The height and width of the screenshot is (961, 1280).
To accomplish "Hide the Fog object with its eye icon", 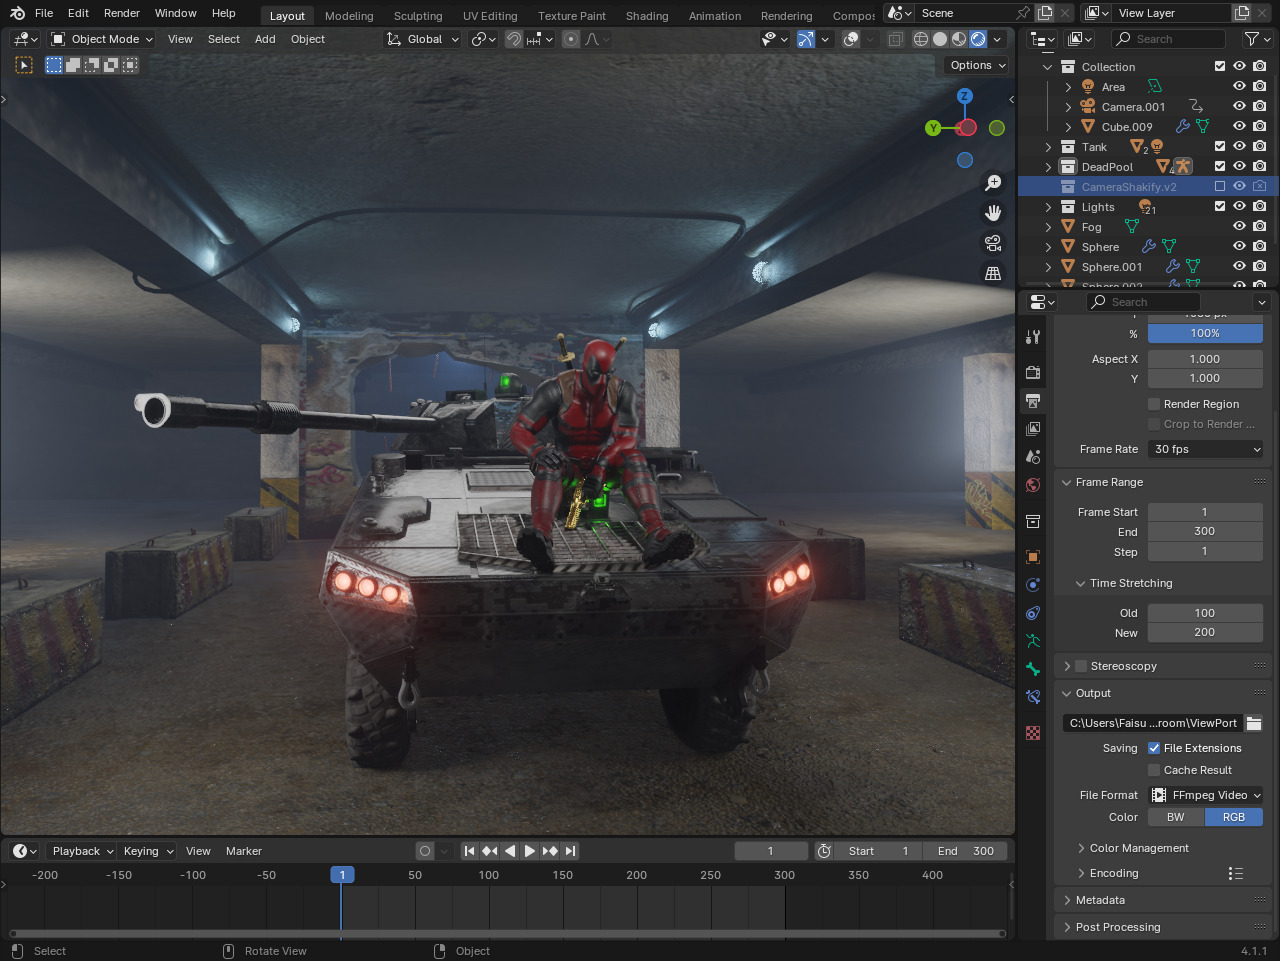I will coord(1239,227).
